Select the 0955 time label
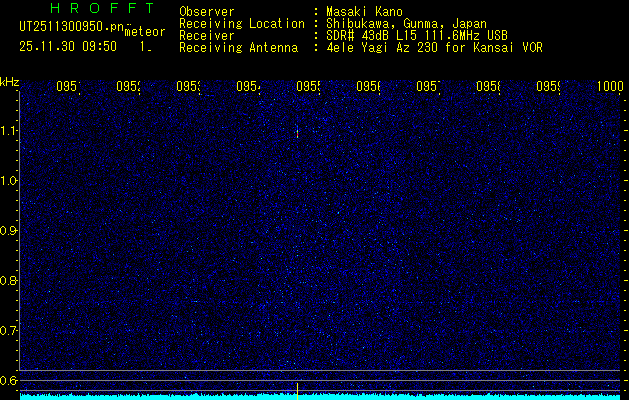 click(x=308, y=86)
